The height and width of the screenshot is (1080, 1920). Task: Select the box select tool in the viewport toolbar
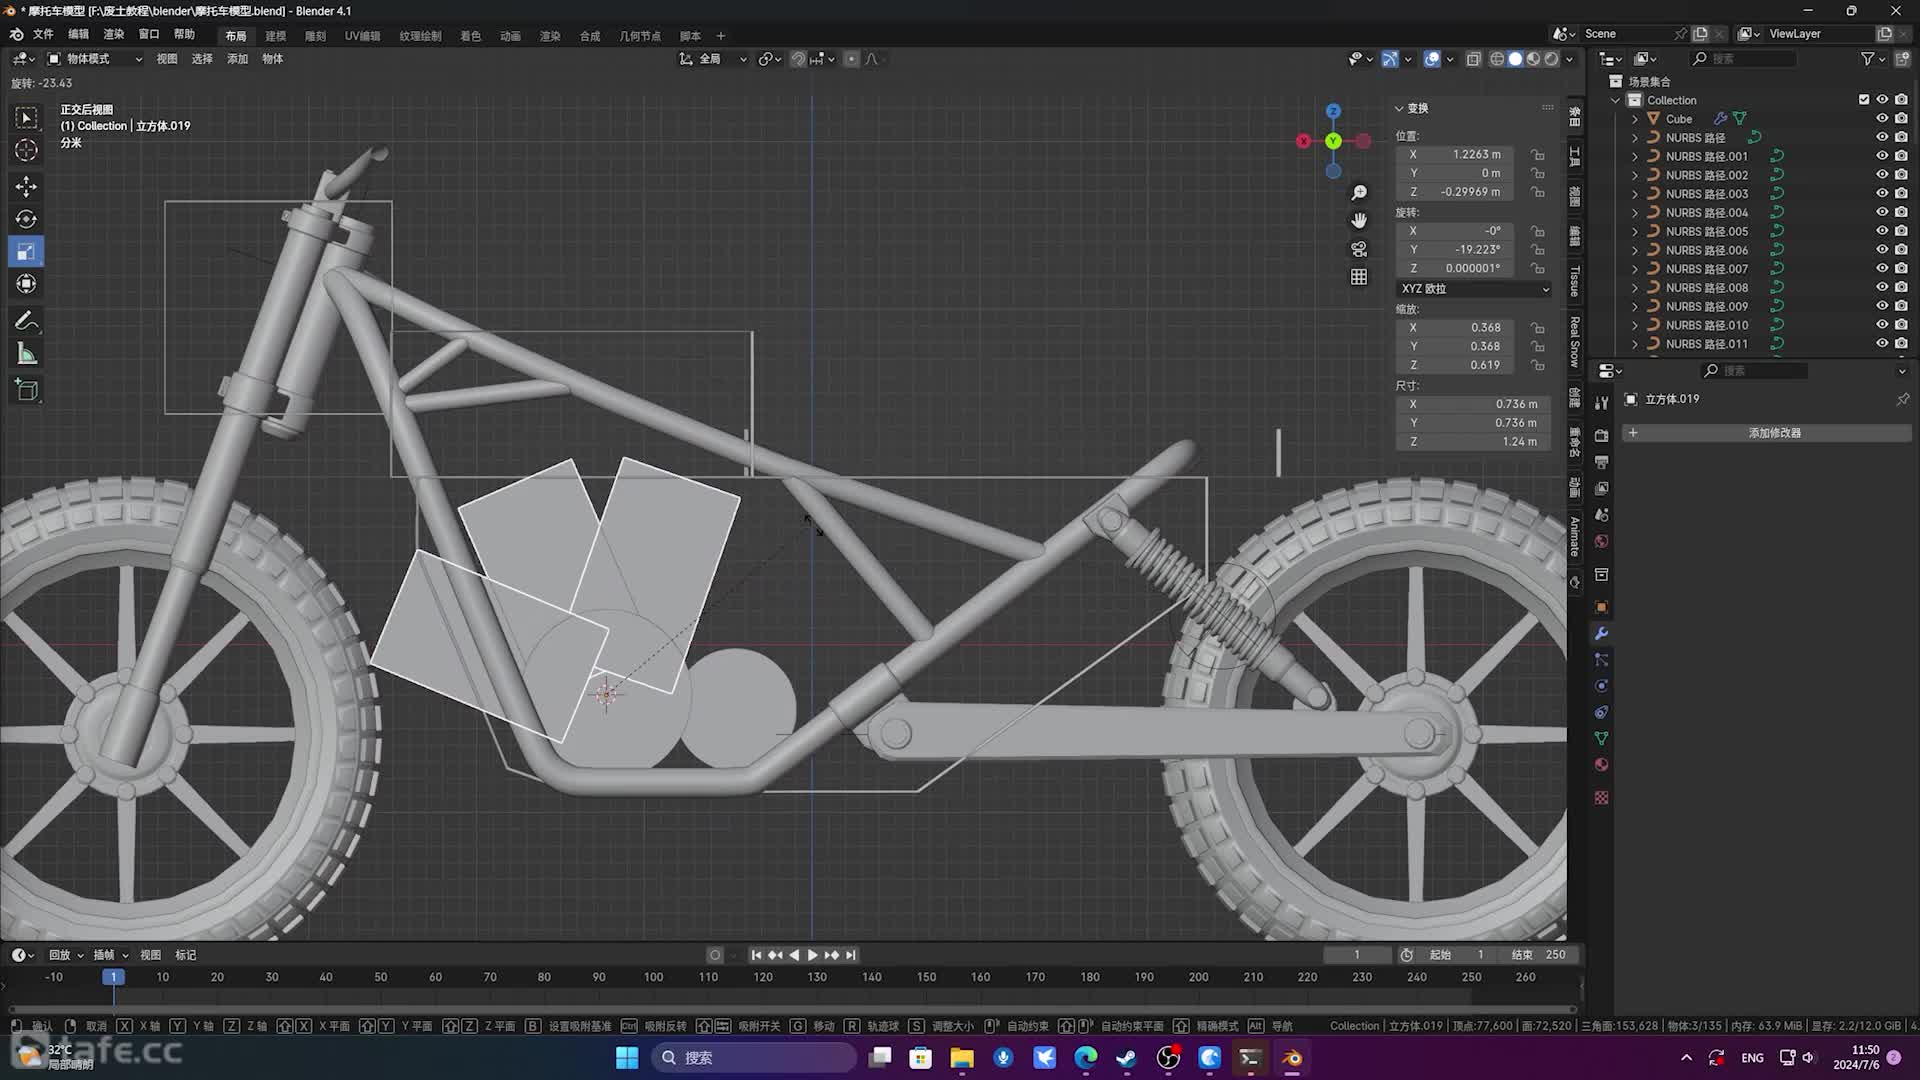(x=27, y=118)
